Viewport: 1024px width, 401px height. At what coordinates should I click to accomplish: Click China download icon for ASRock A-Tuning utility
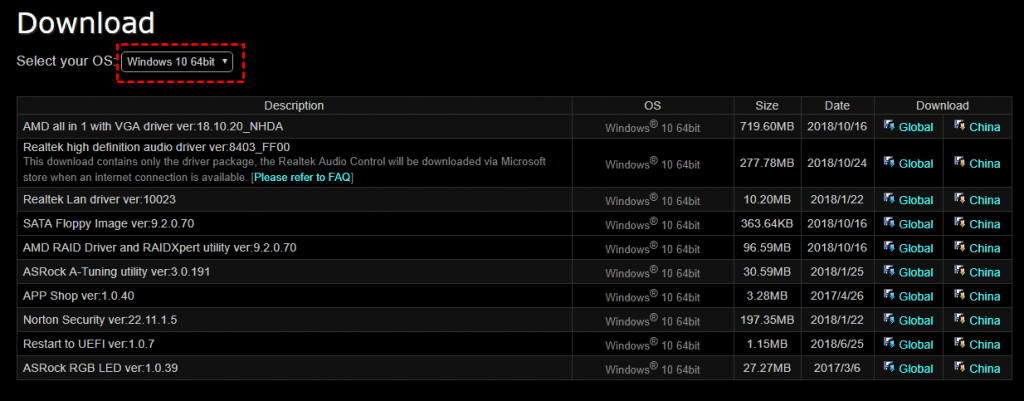tap(959, 270)
